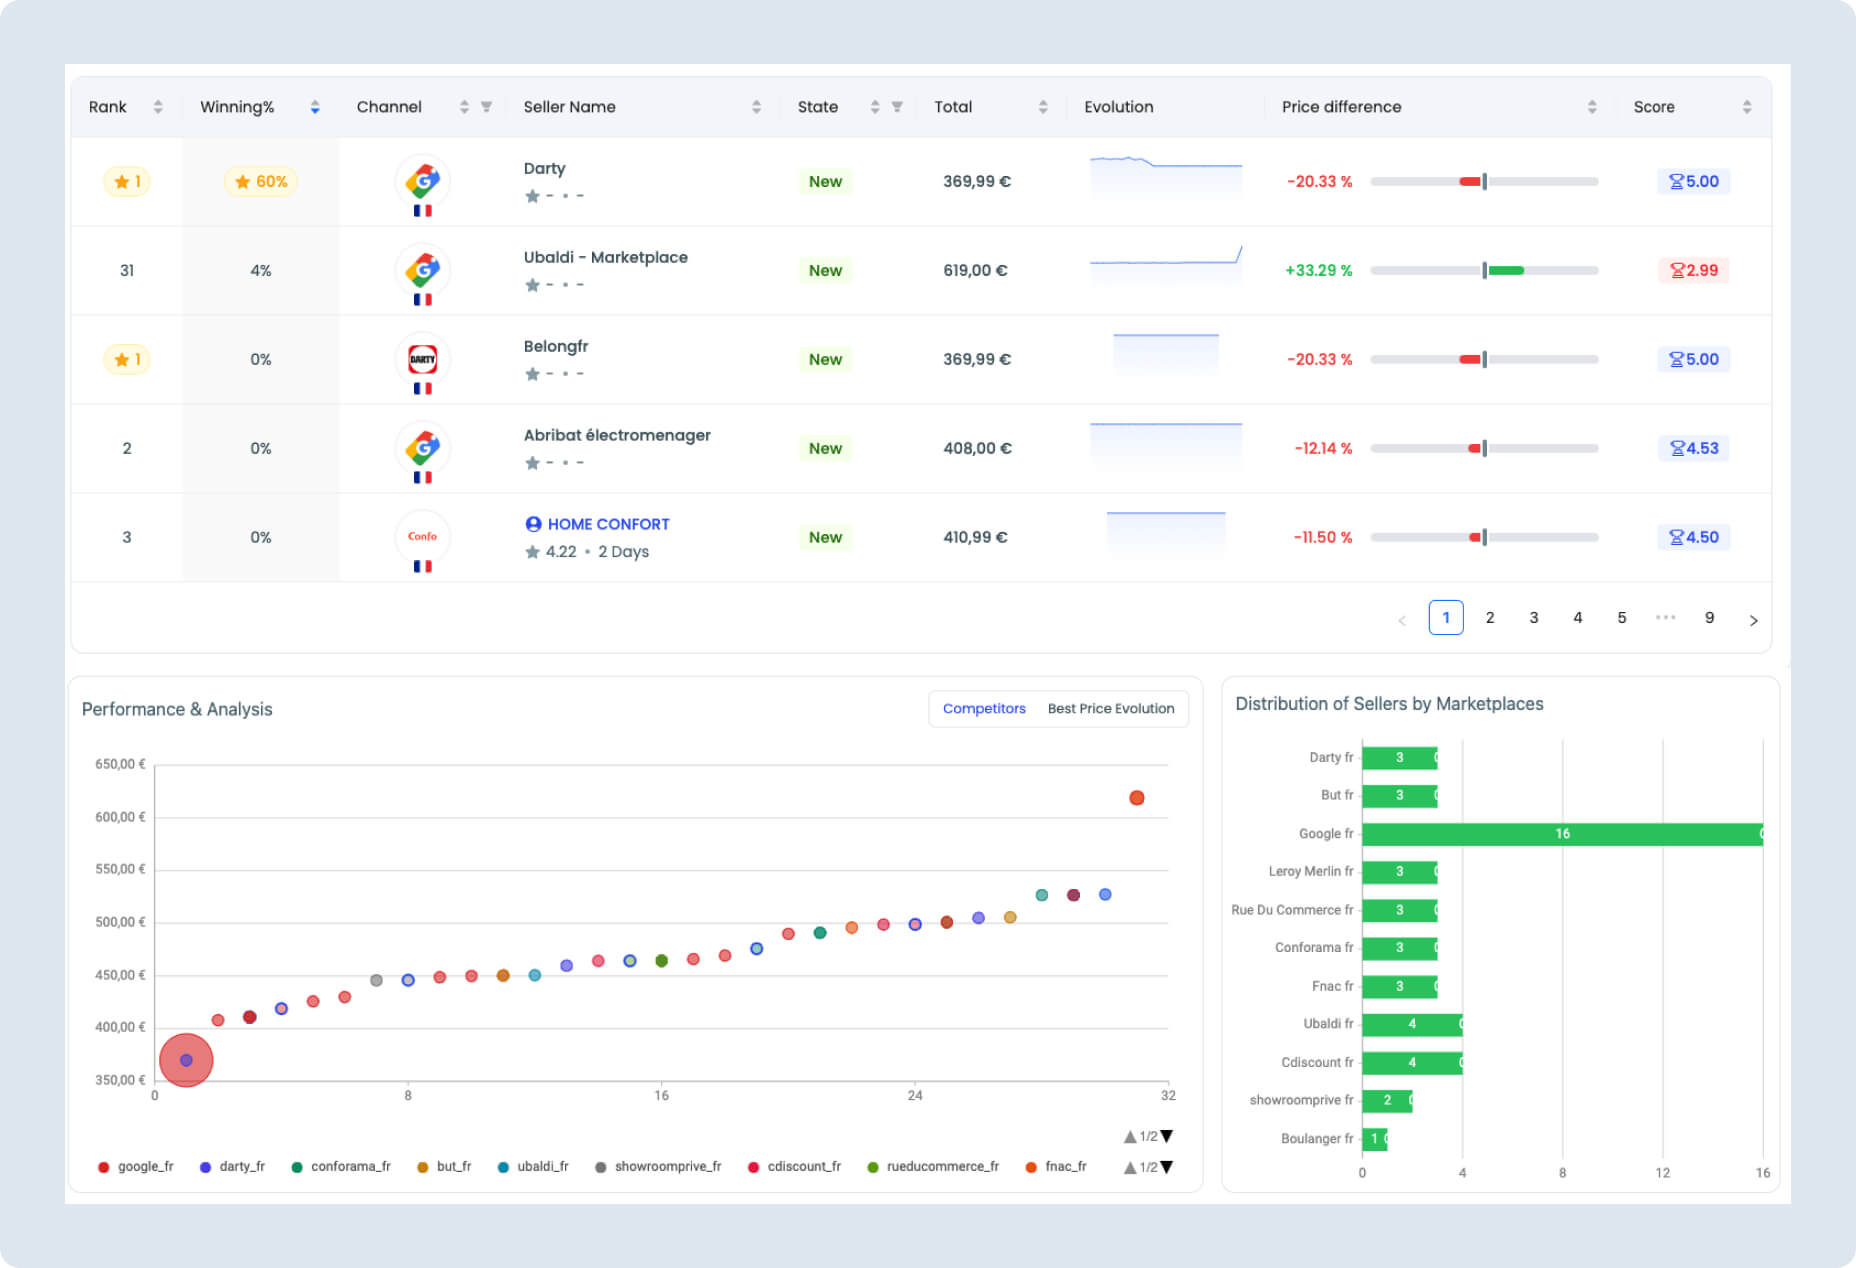Viewport: 1856px width, 1268px height.
Task: Click the +33.29 % green price bar
Action: click(1484, 271)
